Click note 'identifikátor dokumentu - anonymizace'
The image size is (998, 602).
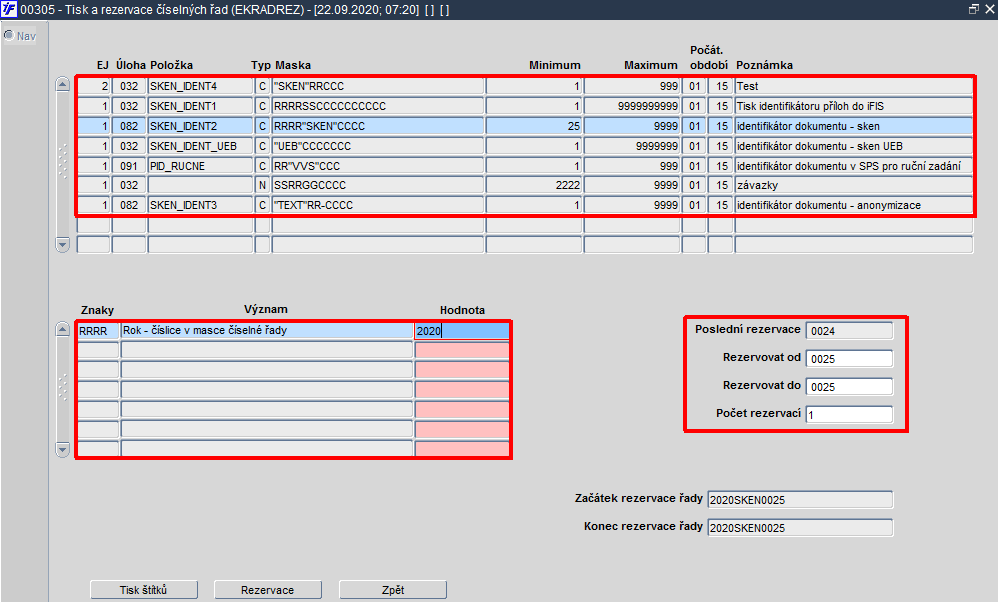click(854, 205)
